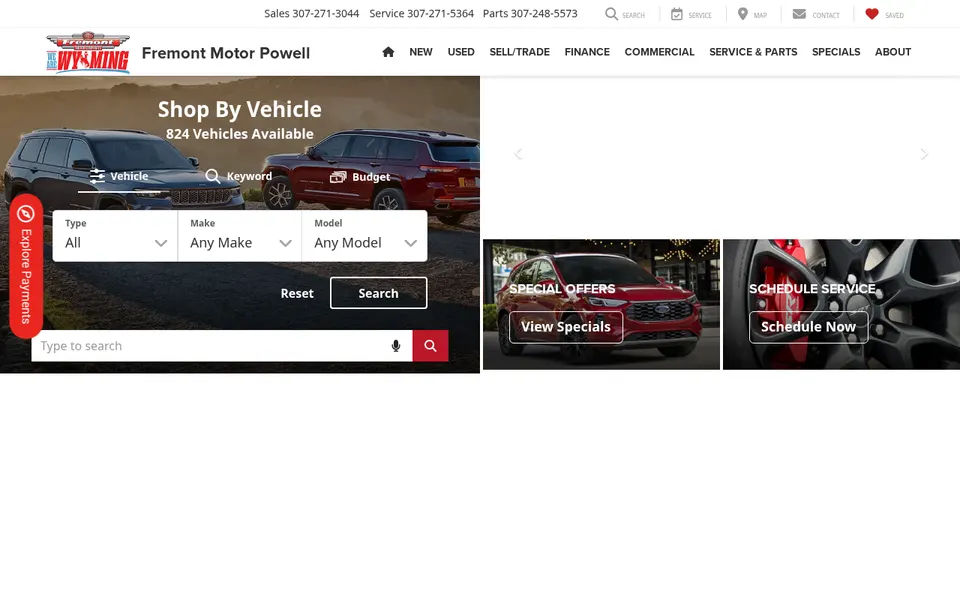This screenshot has width=960, height=600.
Task: Click the sliders icon beside Vehicle tab
Action: tap(97, 176)
